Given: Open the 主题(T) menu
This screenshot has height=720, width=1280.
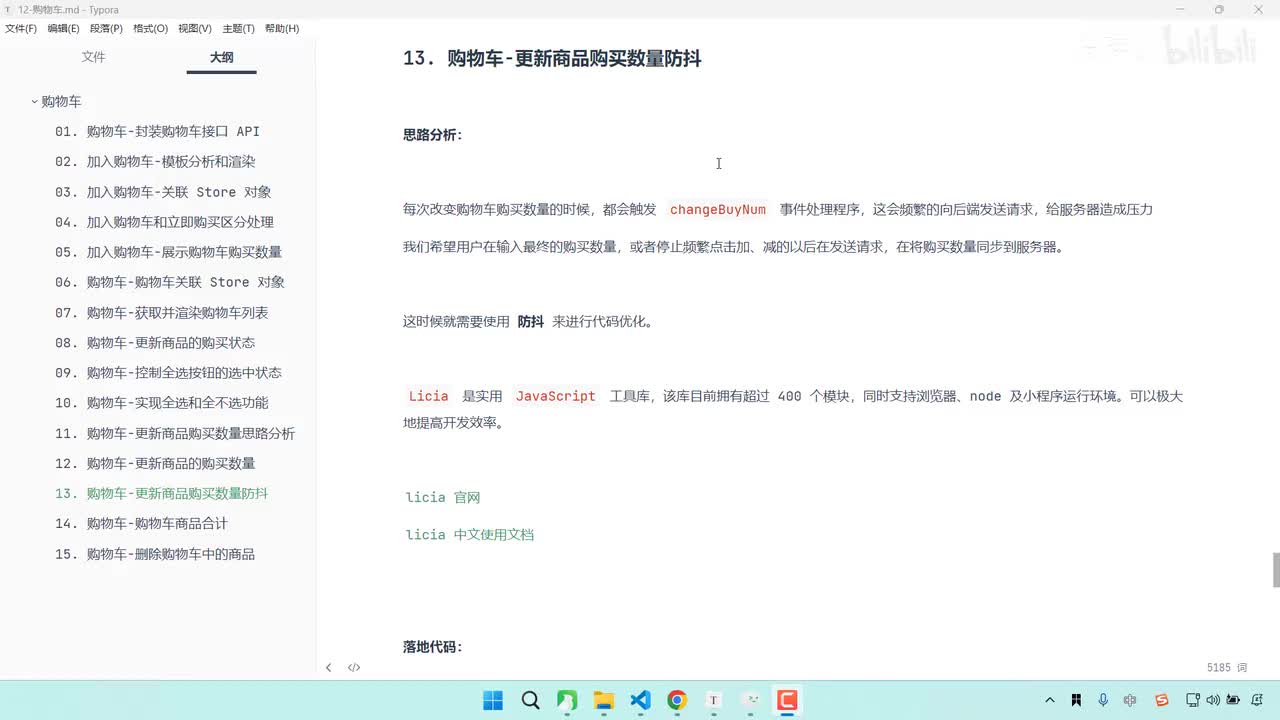Looking at the screenshot, I should (238, 29).
